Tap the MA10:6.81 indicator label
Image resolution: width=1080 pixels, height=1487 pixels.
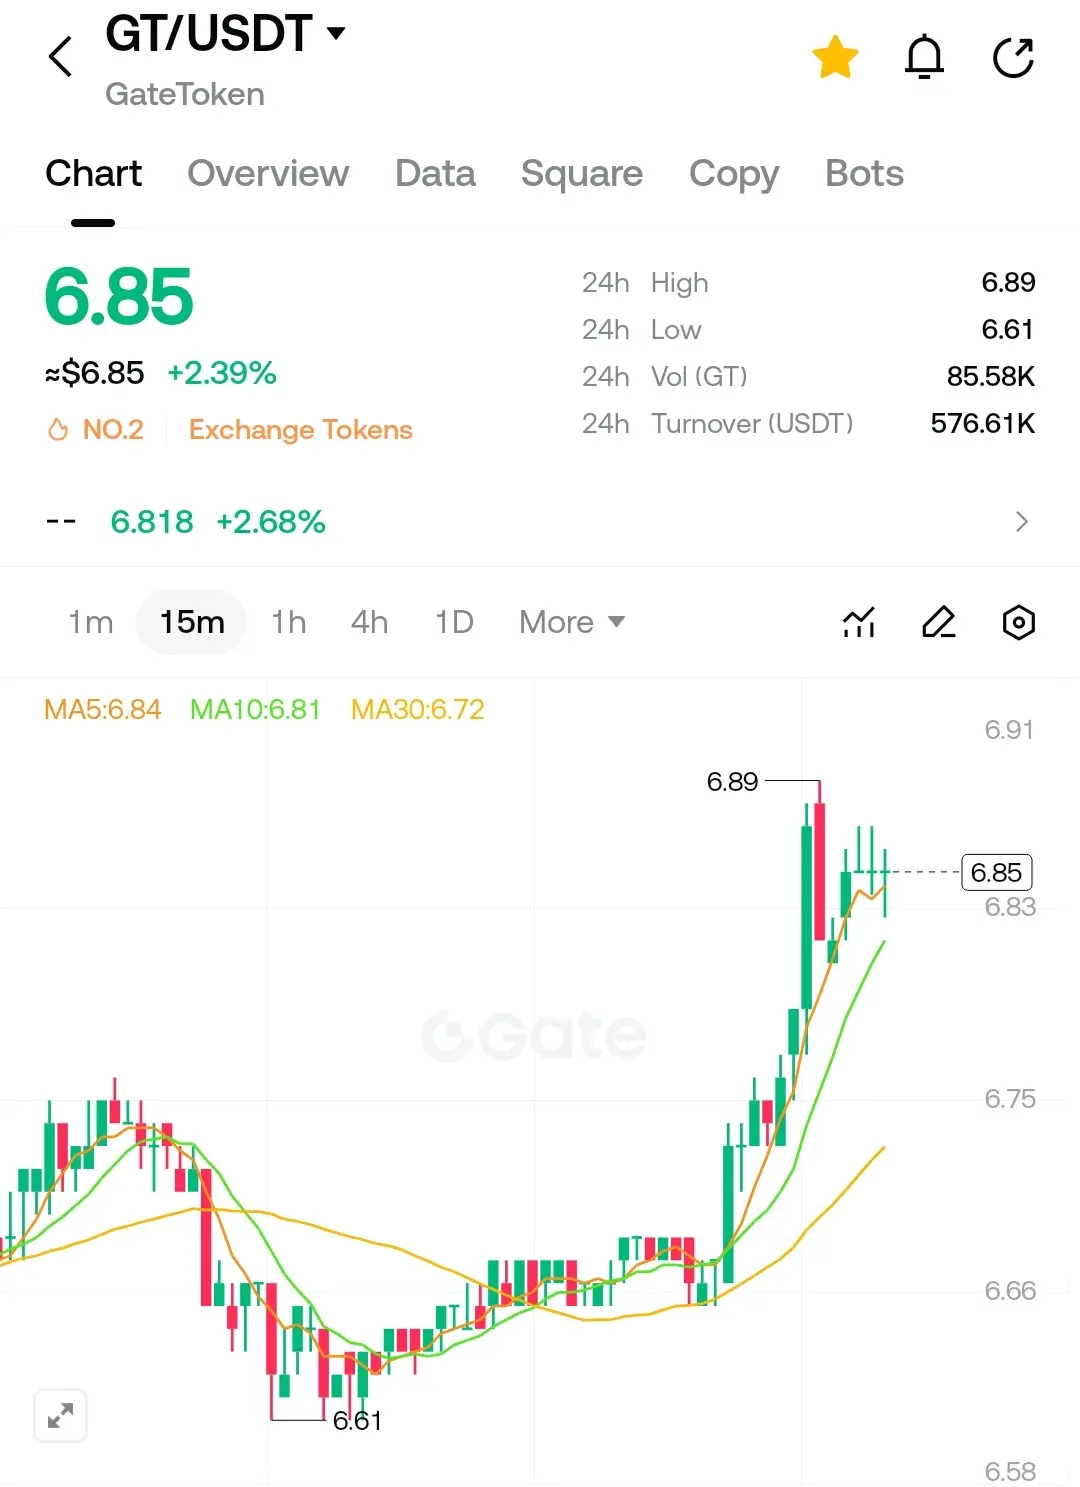pyautogui.click(x=255, y=709)
